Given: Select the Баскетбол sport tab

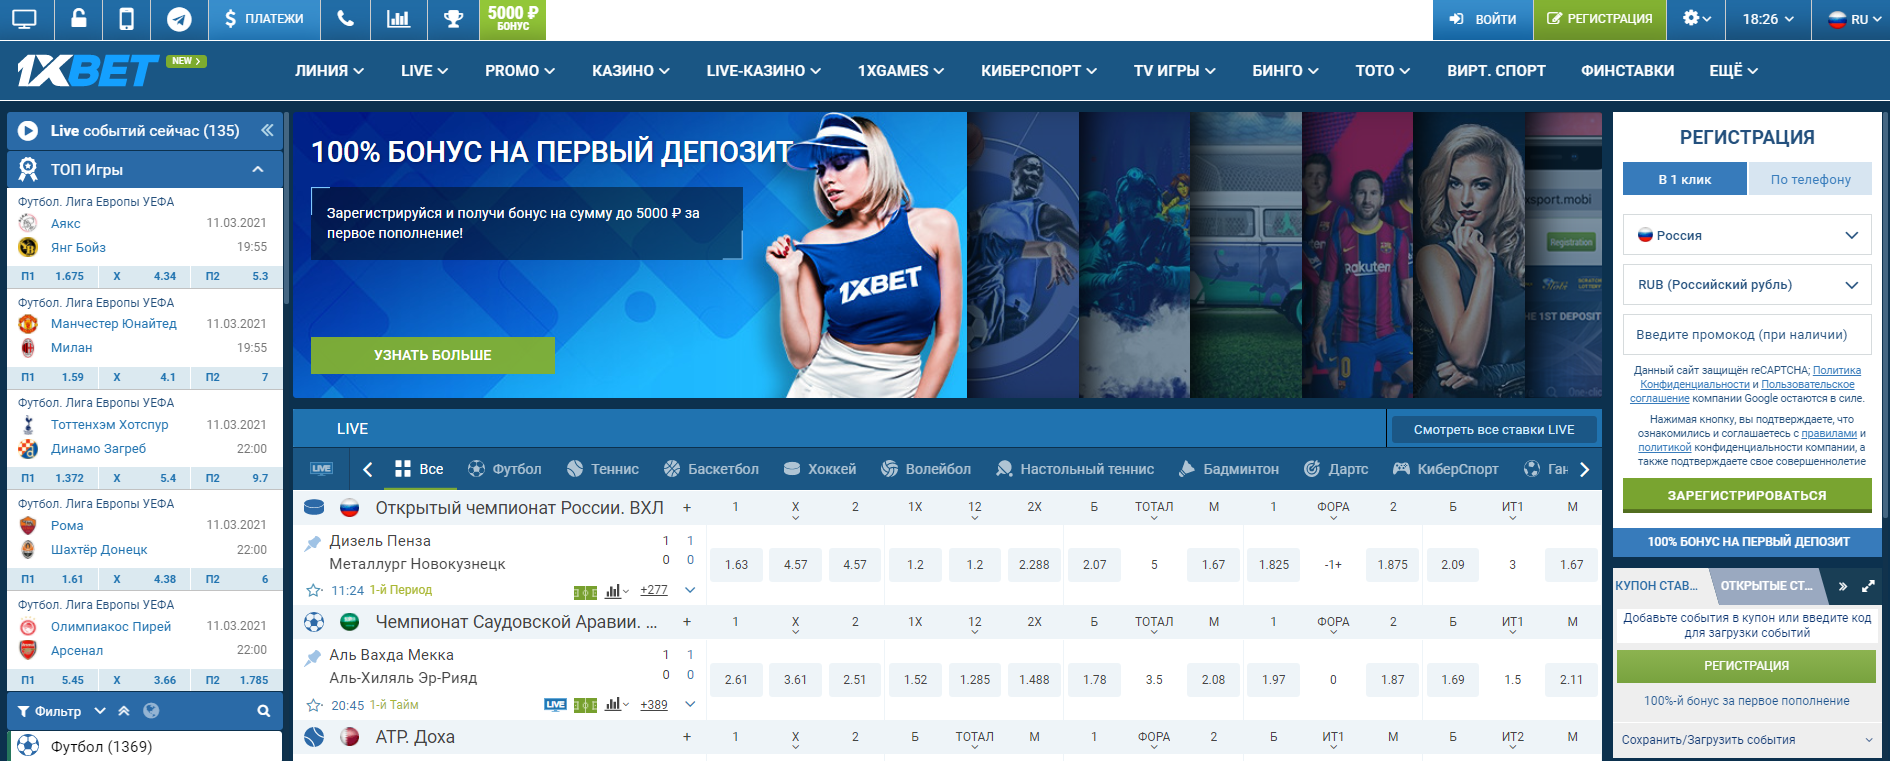Looking at the screenshot, I should point(711,469).
